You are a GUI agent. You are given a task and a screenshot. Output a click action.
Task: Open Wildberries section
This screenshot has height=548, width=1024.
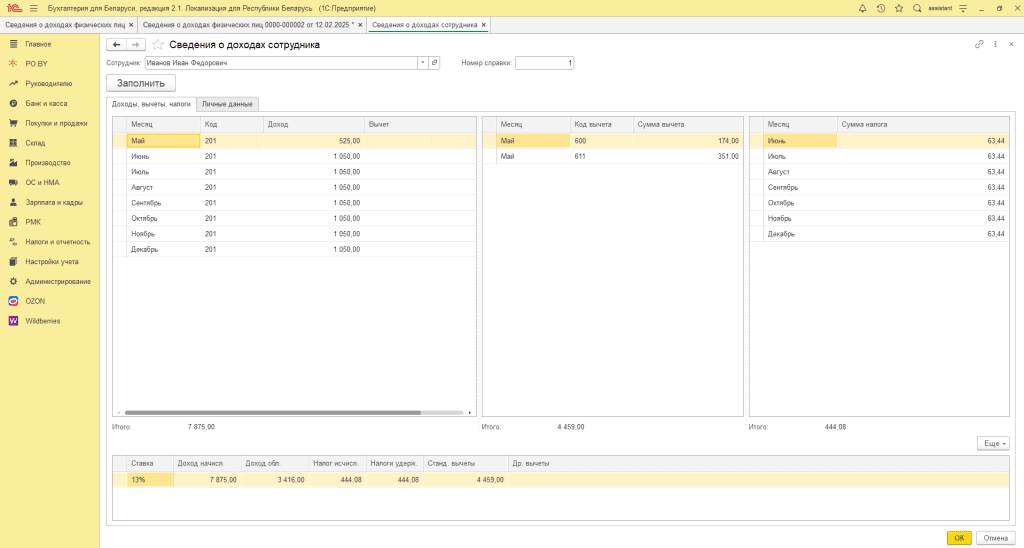tap(42, 321)
